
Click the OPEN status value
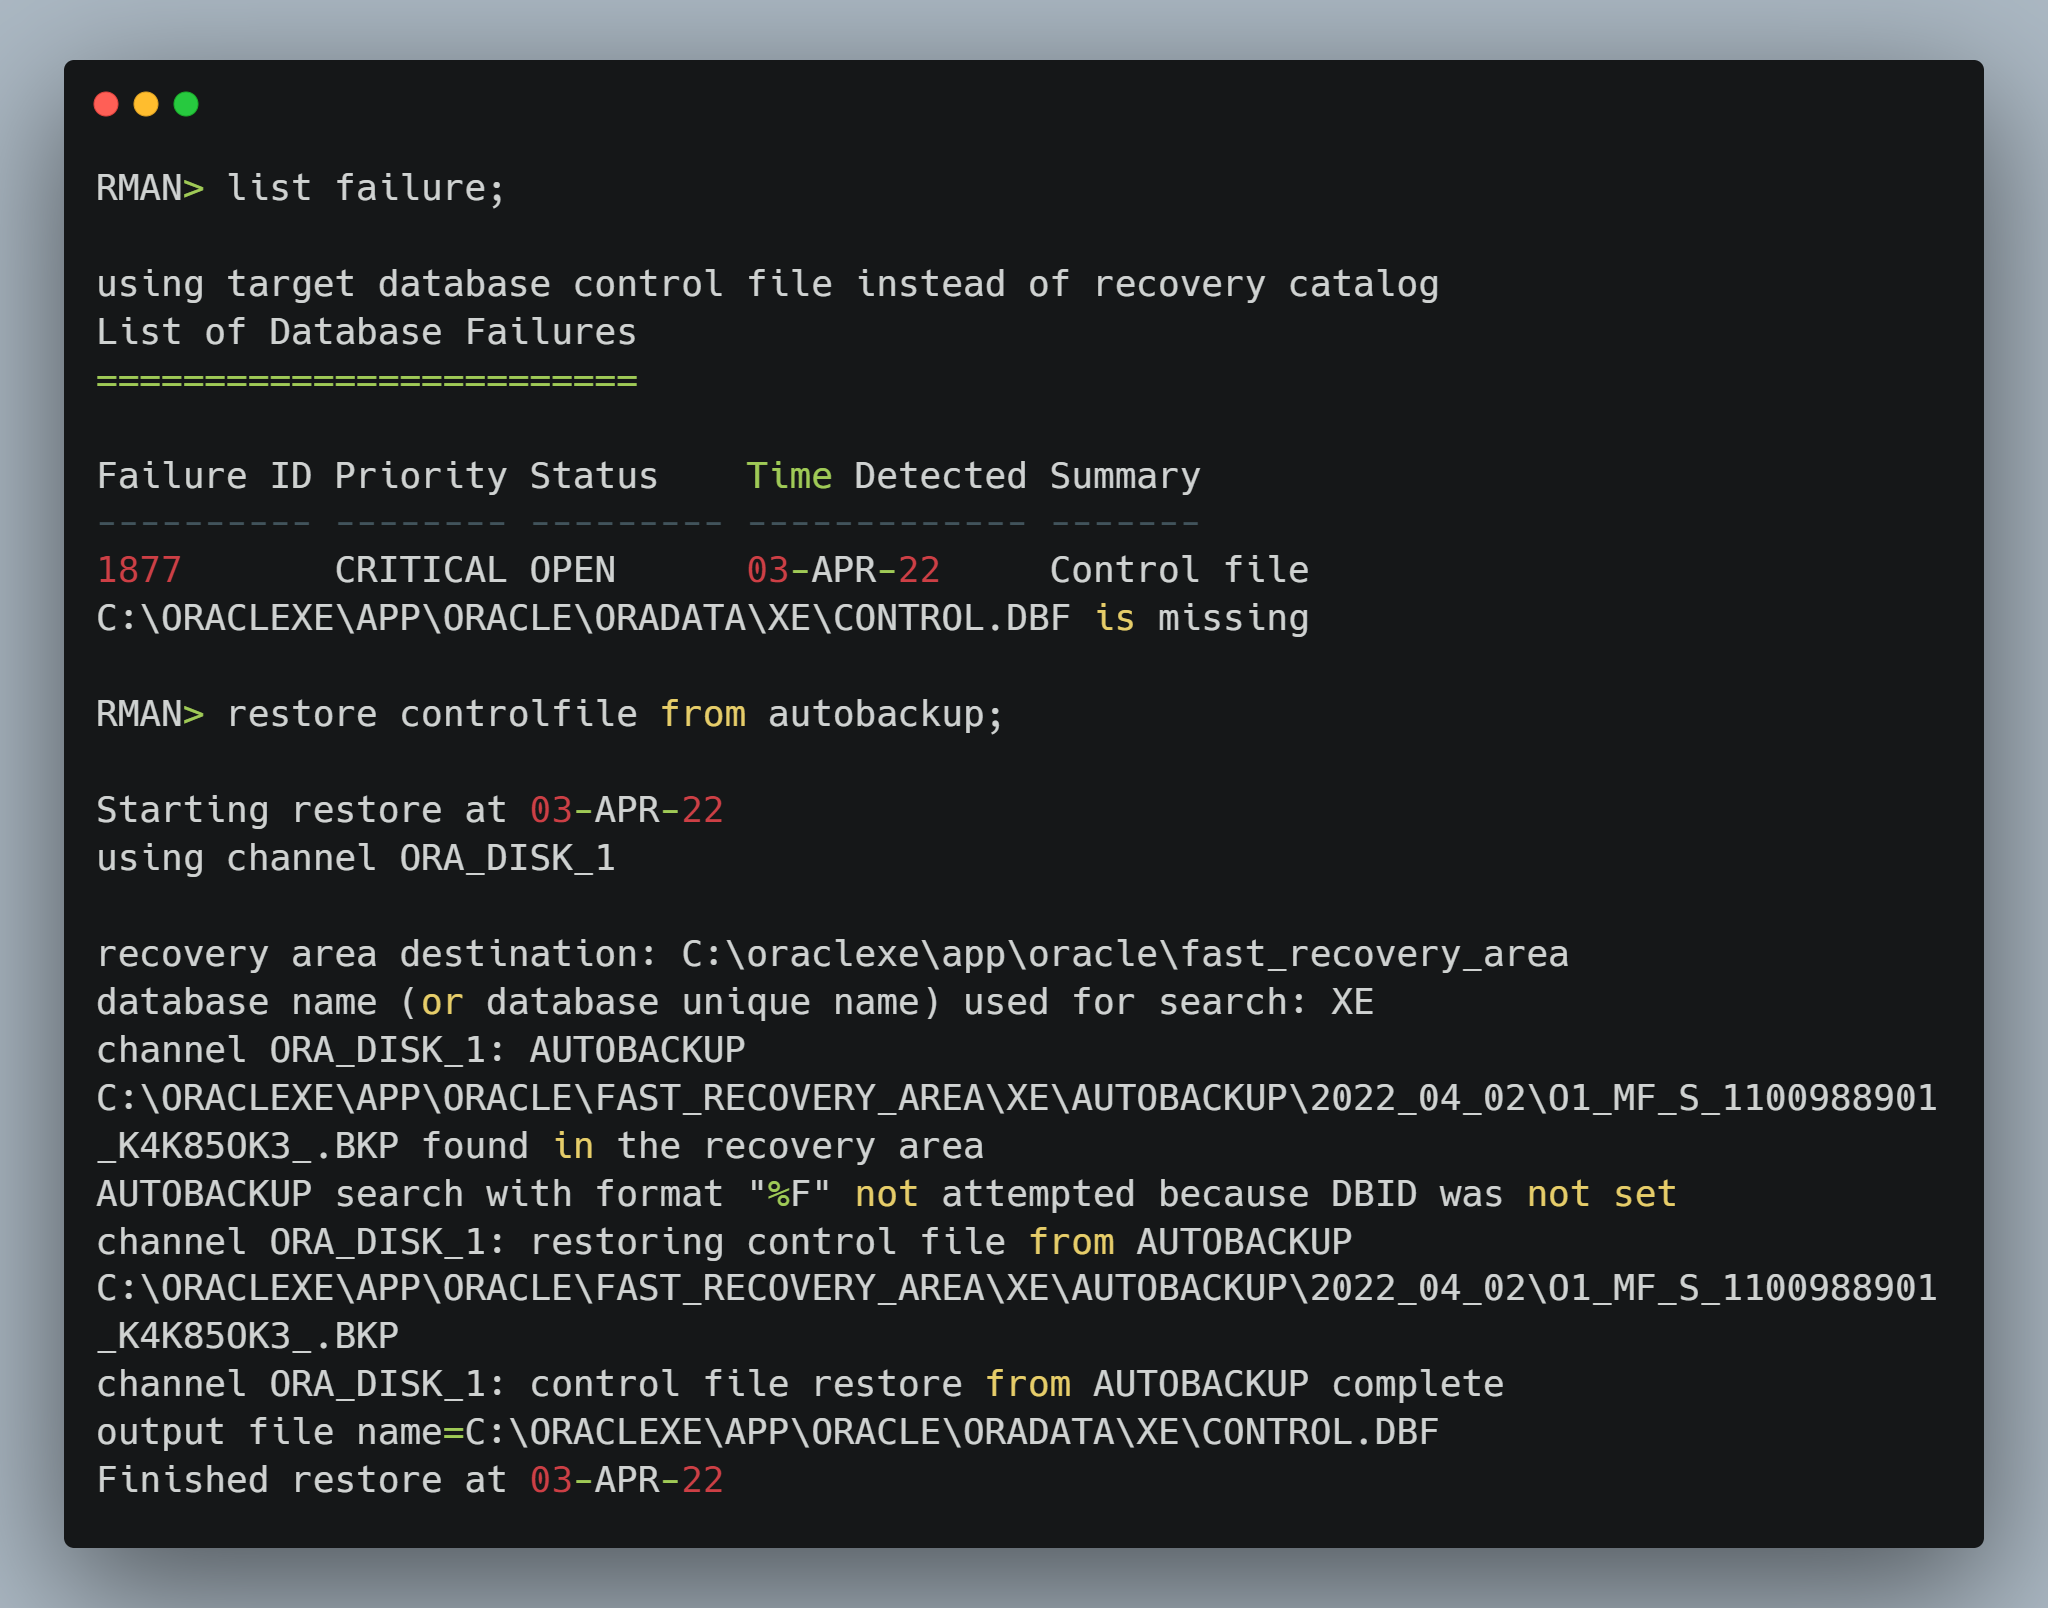click(x=572, y=570)
